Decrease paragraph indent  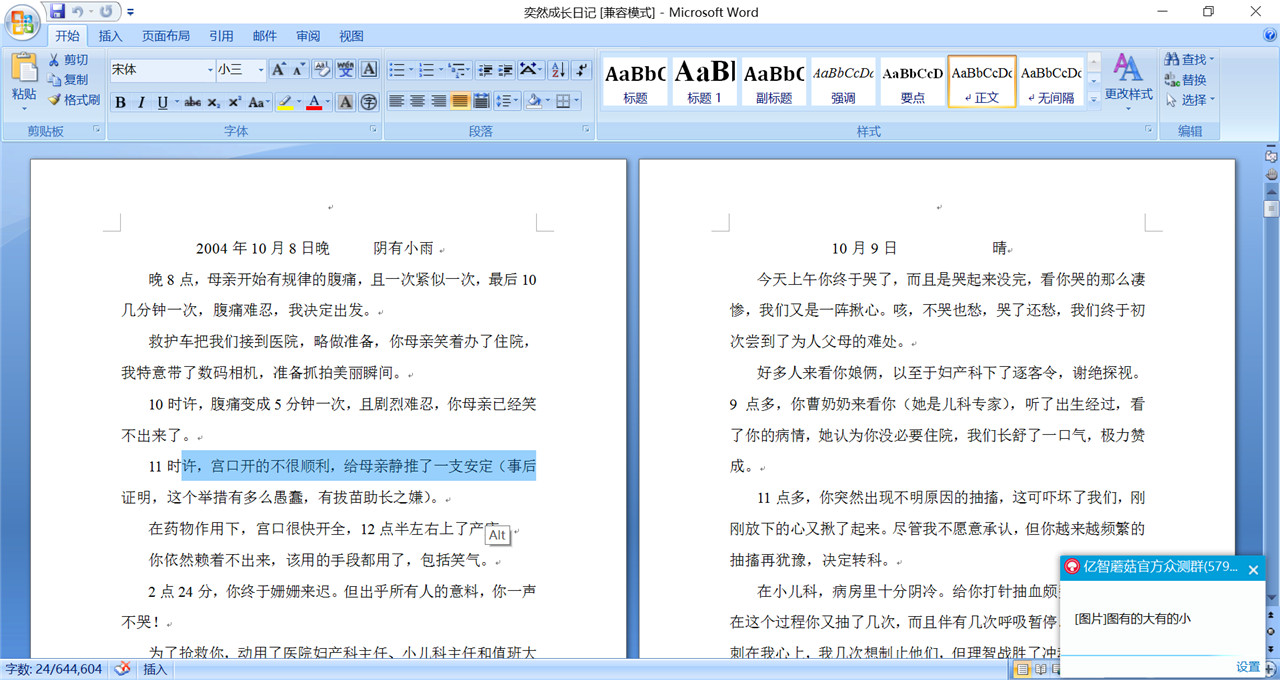click(486, 70)
